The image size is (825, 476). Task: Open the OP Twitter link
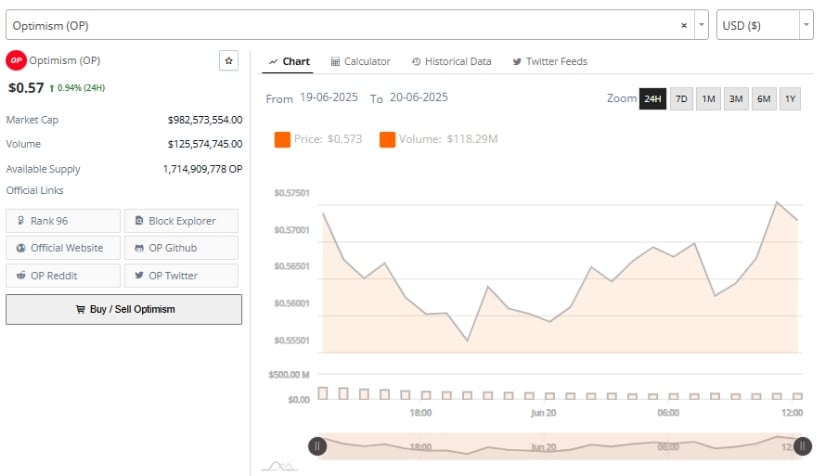coord(182,276)
